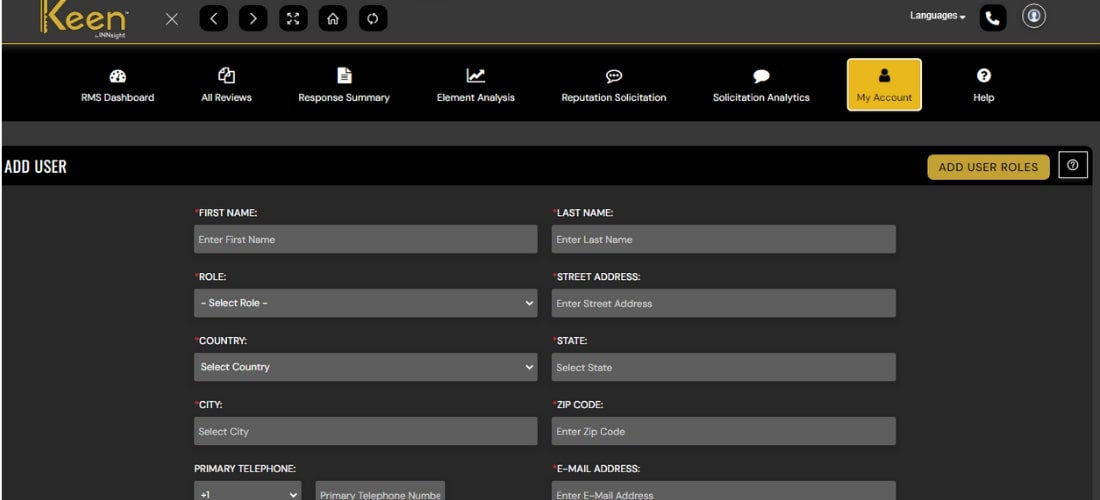Click the question mark help icon beside Add User Roles
Viewport: 1100px width, 500px height.
[x=1072, y=165]
